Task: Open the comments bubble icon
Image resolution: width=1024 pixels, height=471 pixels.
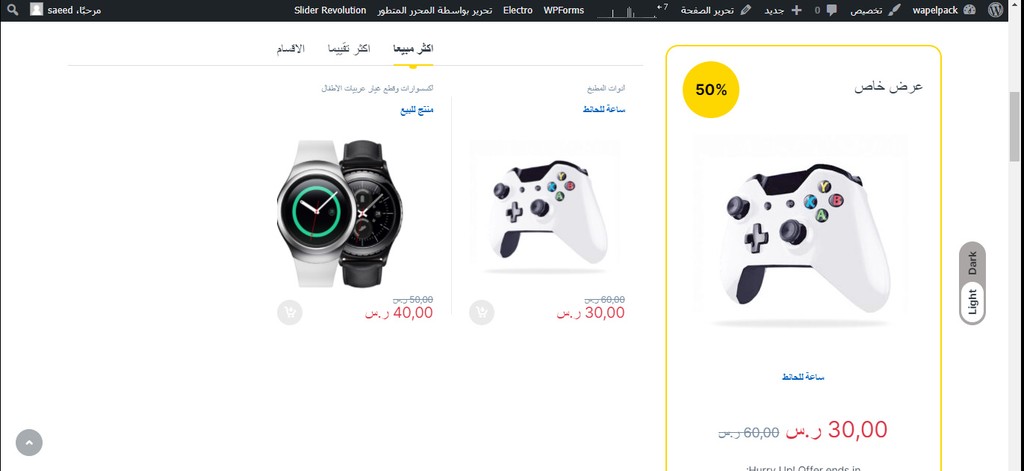Action: [831, 10]
